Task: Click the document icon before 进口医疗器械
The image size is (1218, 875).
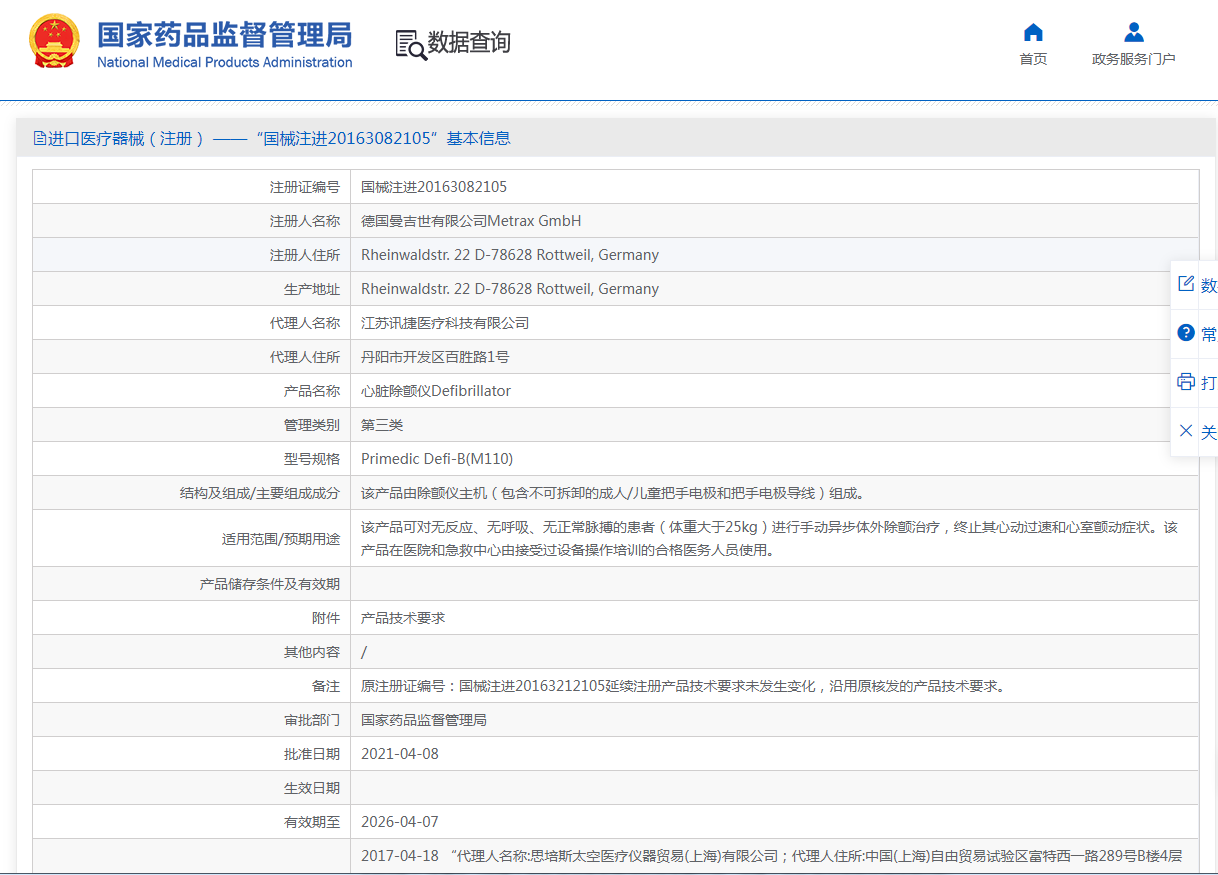Action: [40, 138]
